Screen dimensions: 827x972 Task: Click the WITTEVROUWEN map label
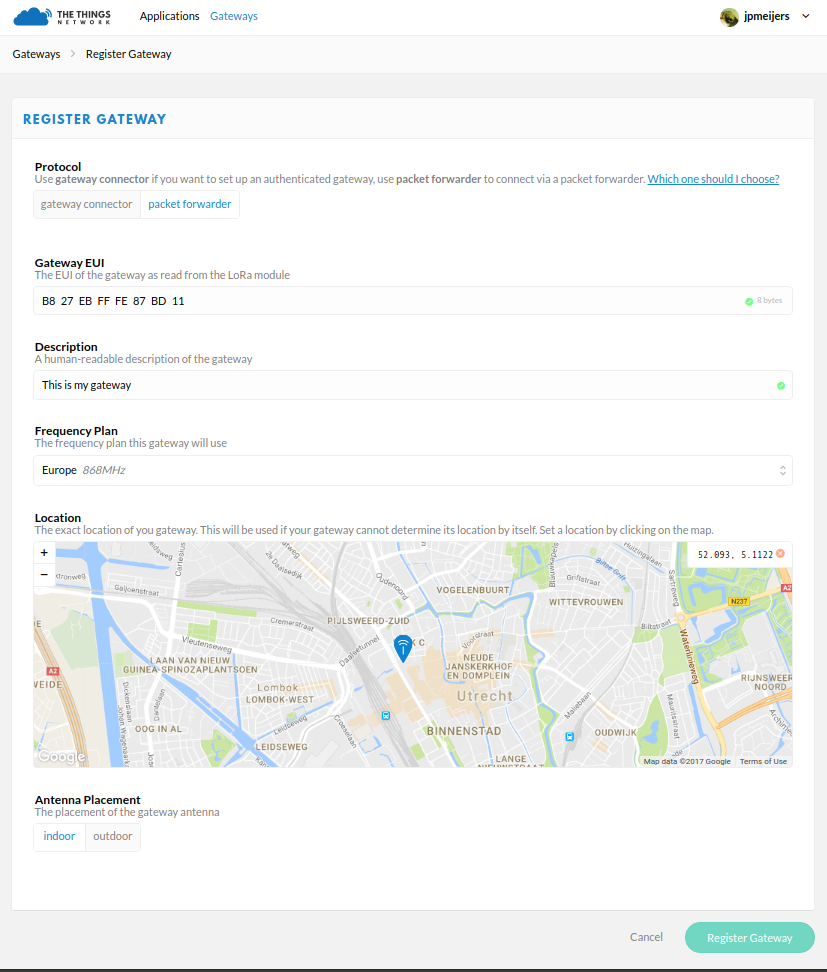[x=586, y=602]
